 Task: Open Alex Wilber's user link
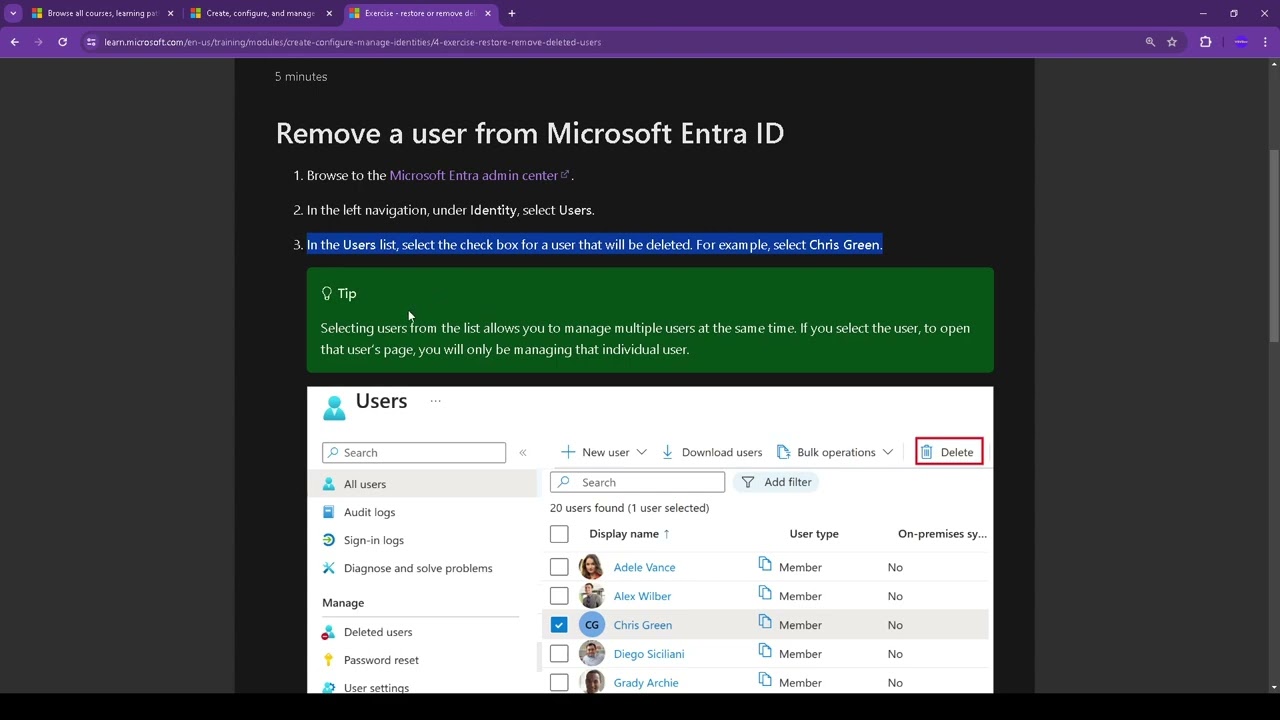point(642,596)
